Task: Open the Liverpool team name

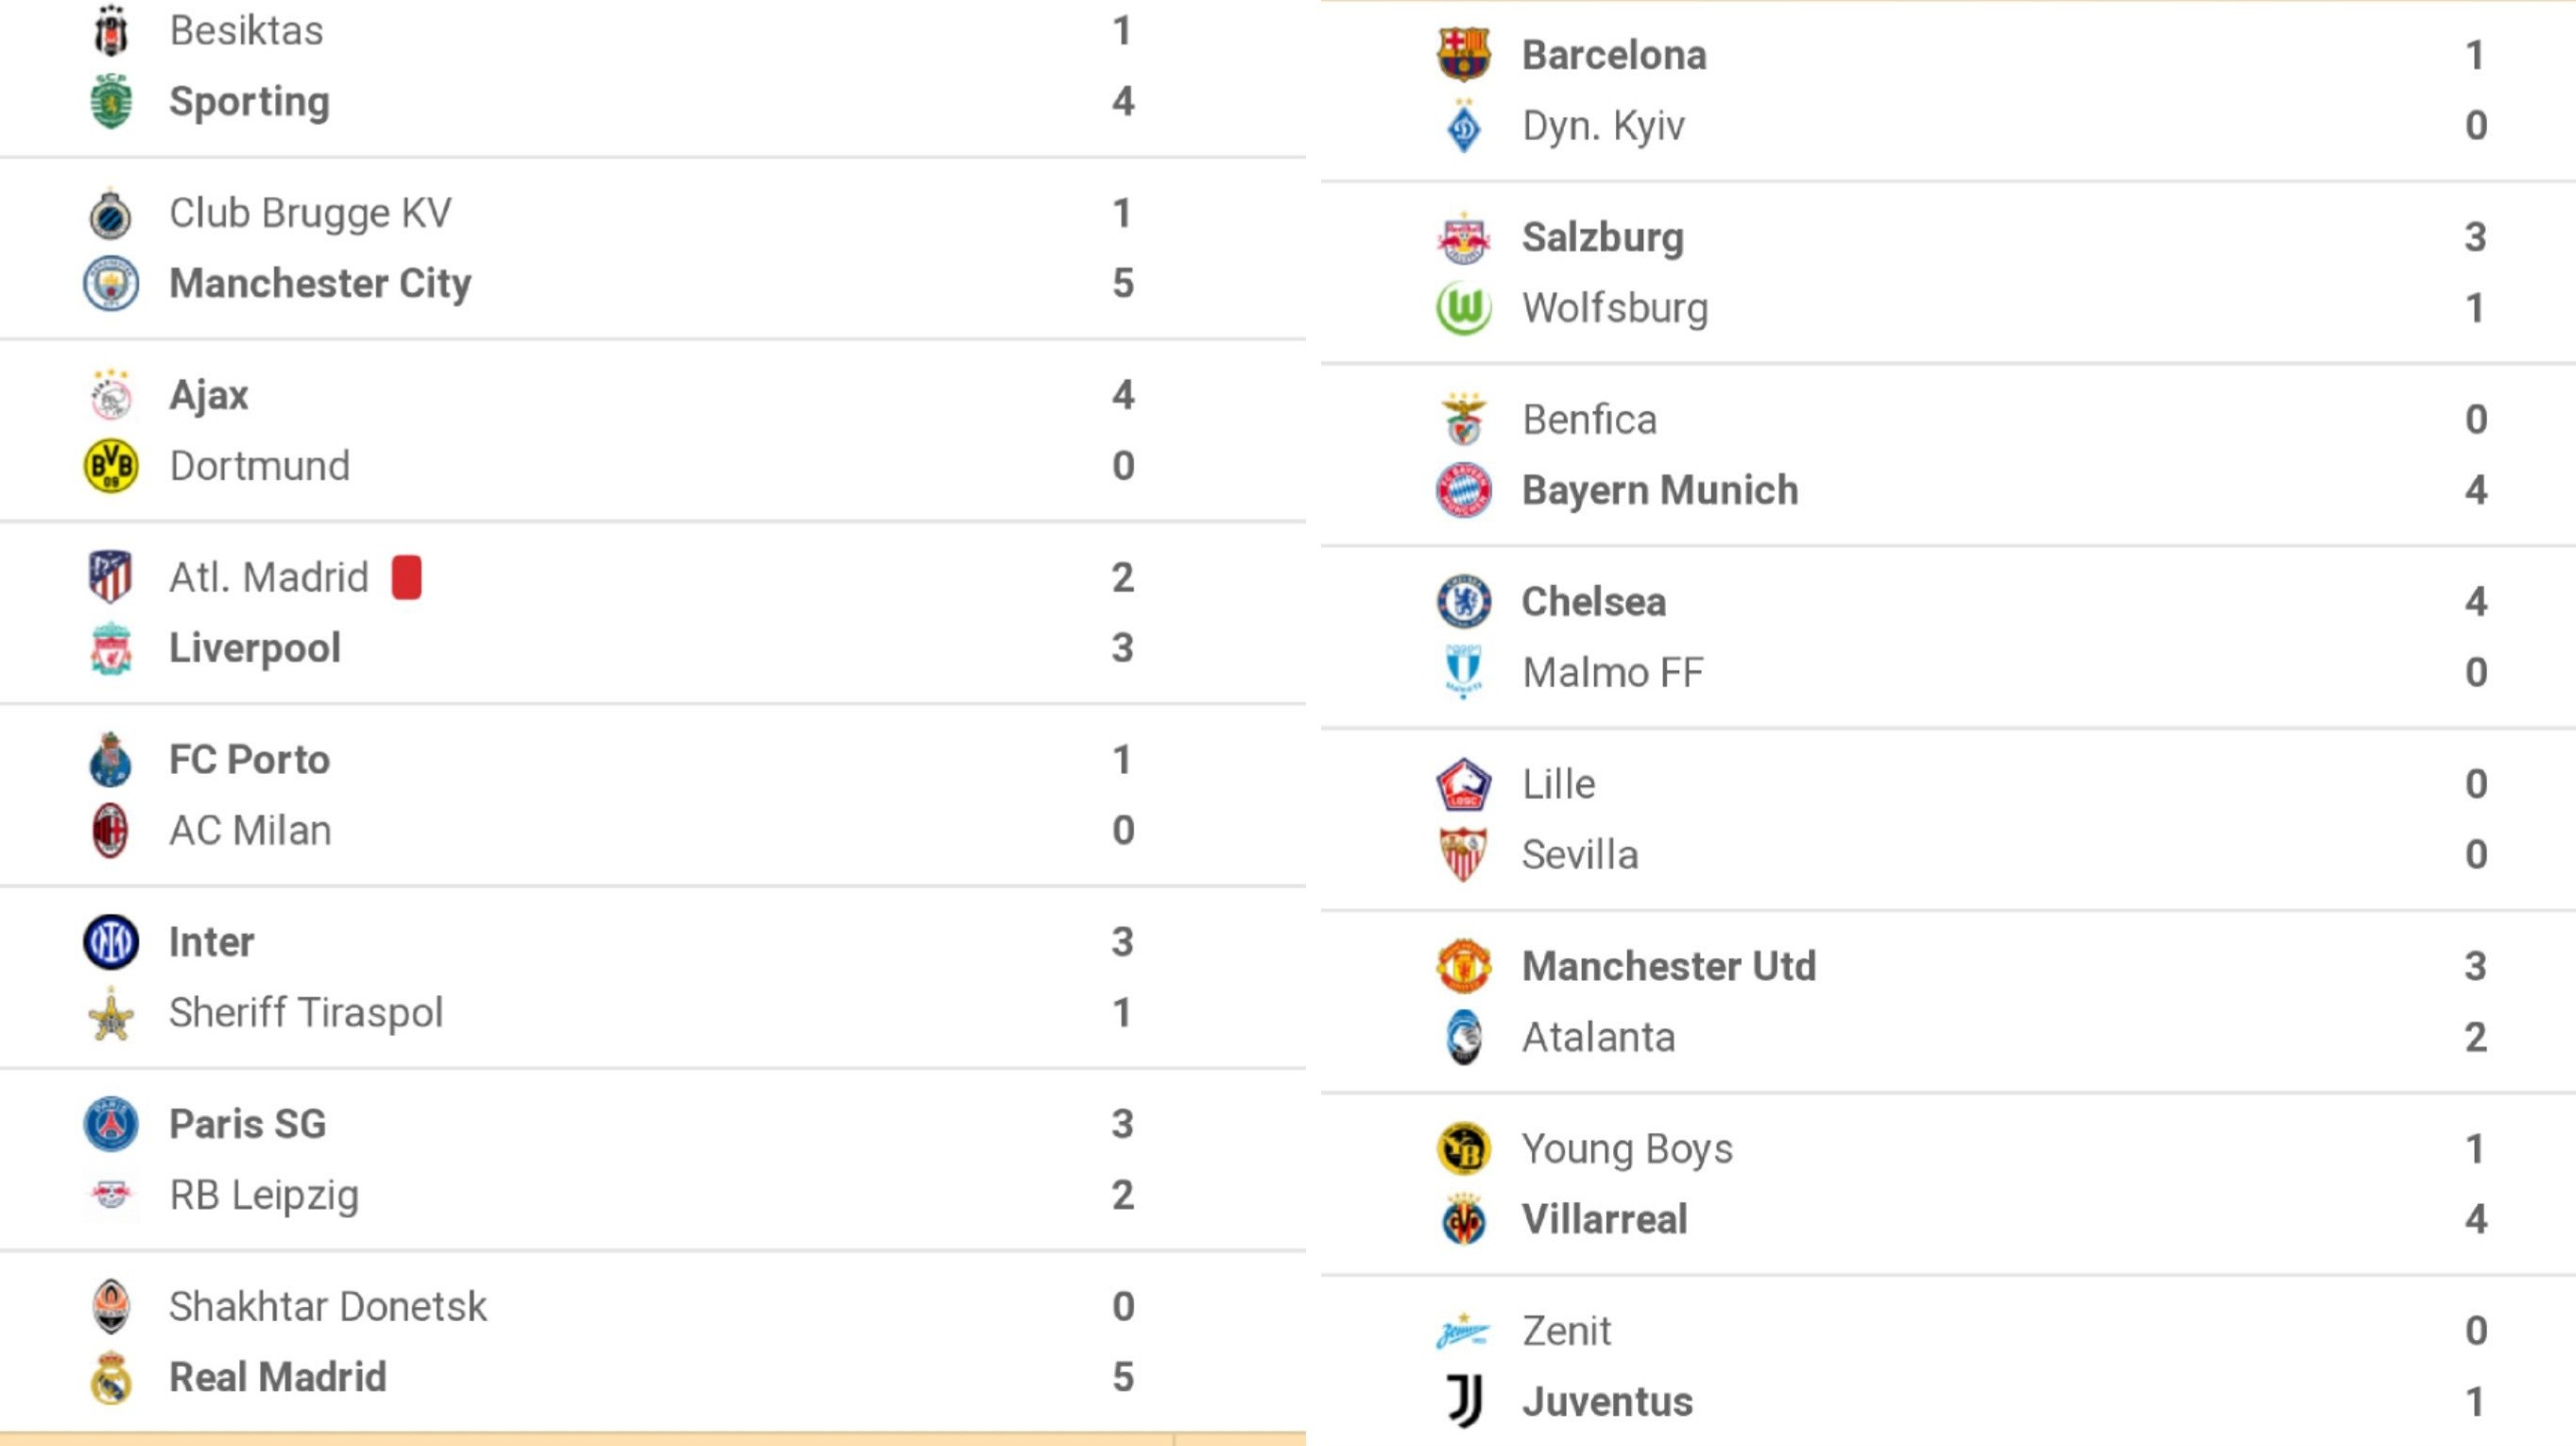Action: [x=255, y=648]
